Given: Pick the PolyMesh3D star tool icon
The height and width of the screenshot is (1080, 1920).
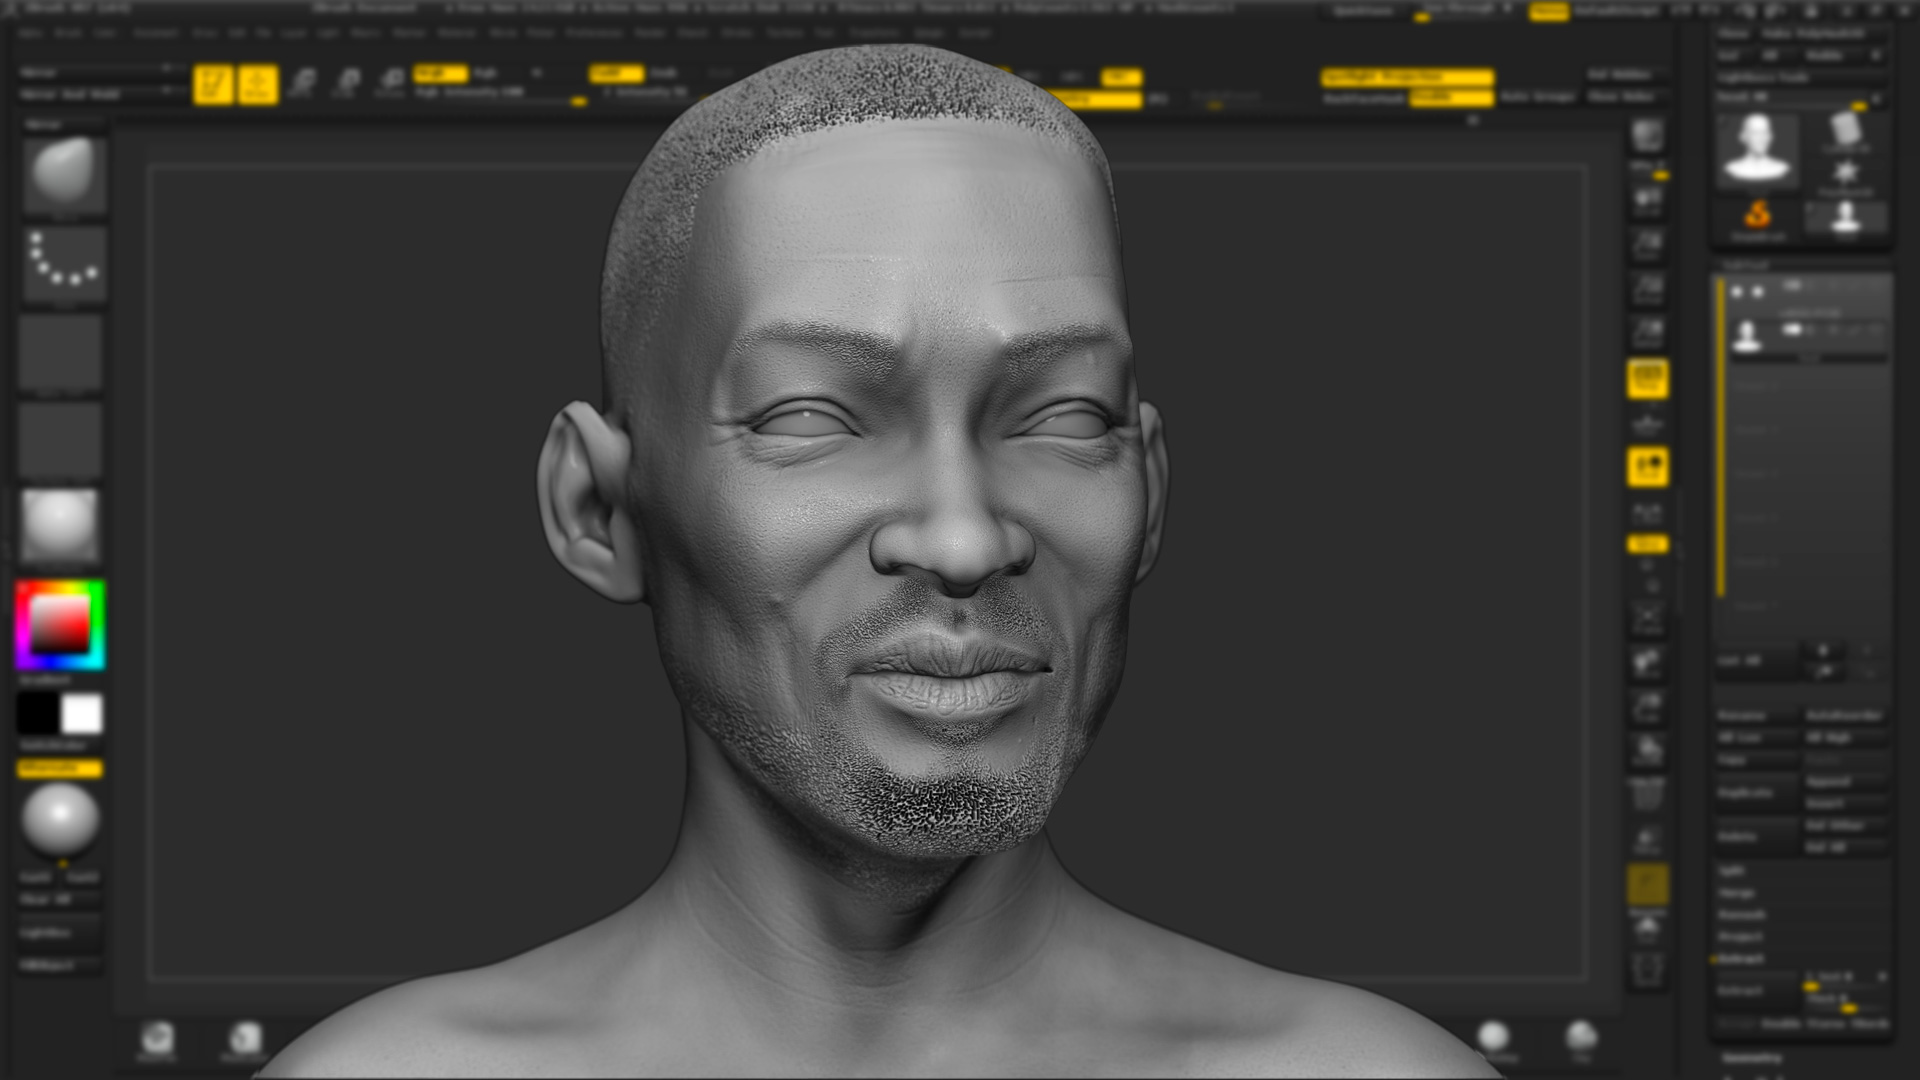Looking at the screenshot, I should click(1845, 173).
